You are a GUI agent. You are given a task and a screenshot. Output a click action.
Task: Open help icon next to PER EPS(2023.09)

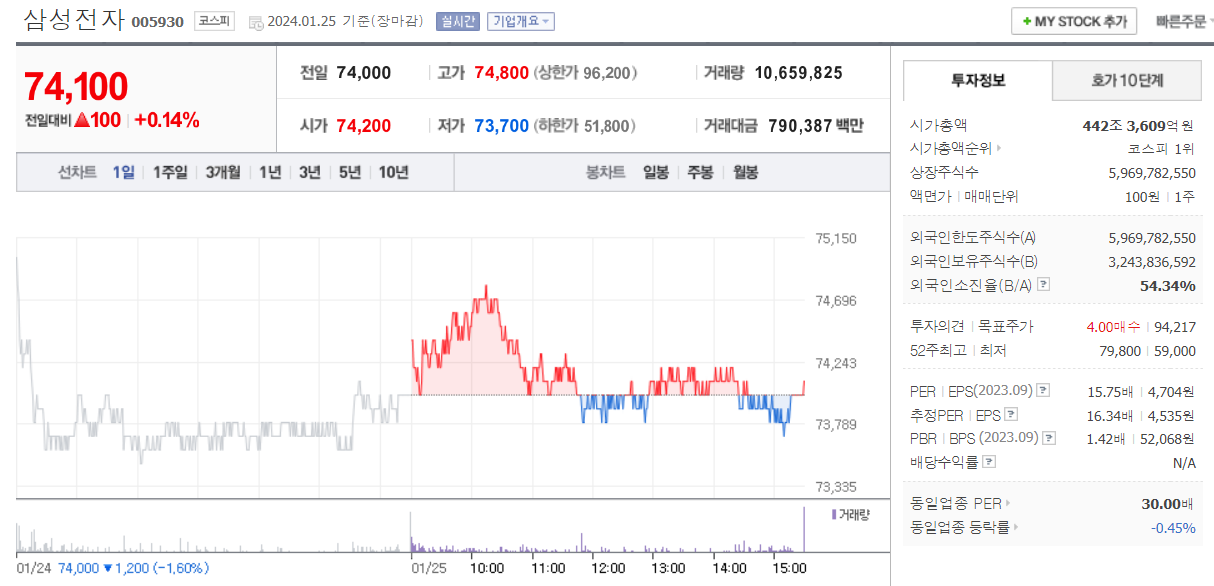click(x=1044, y=390)
